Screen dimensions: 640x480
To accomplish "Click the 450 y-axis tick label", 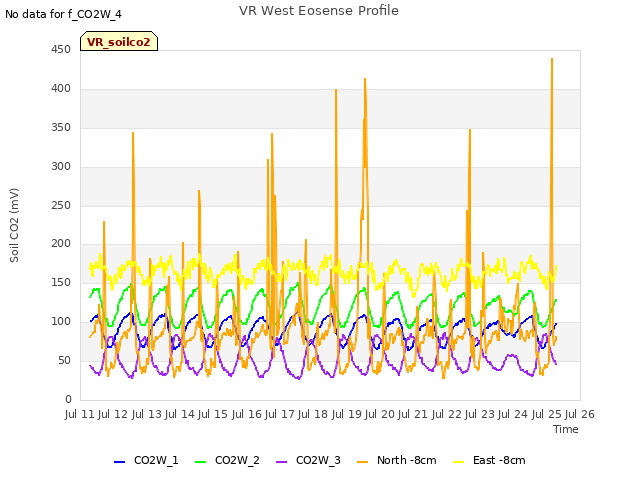I will point(61,50).
